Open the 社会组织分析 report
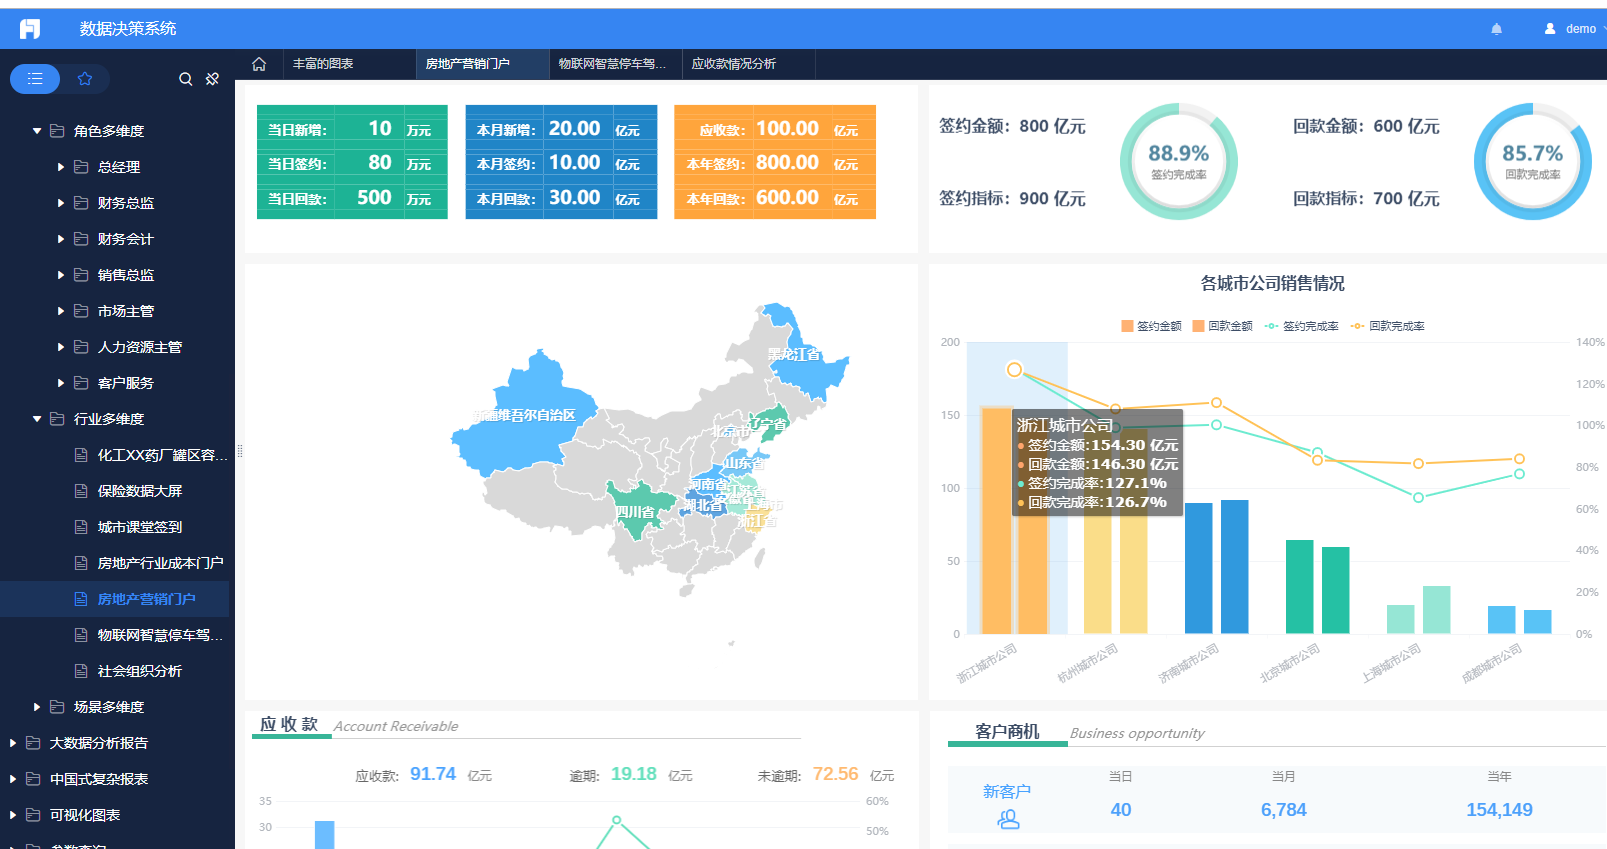Screen dimensions: 1607x849 [x=140, y=671]
